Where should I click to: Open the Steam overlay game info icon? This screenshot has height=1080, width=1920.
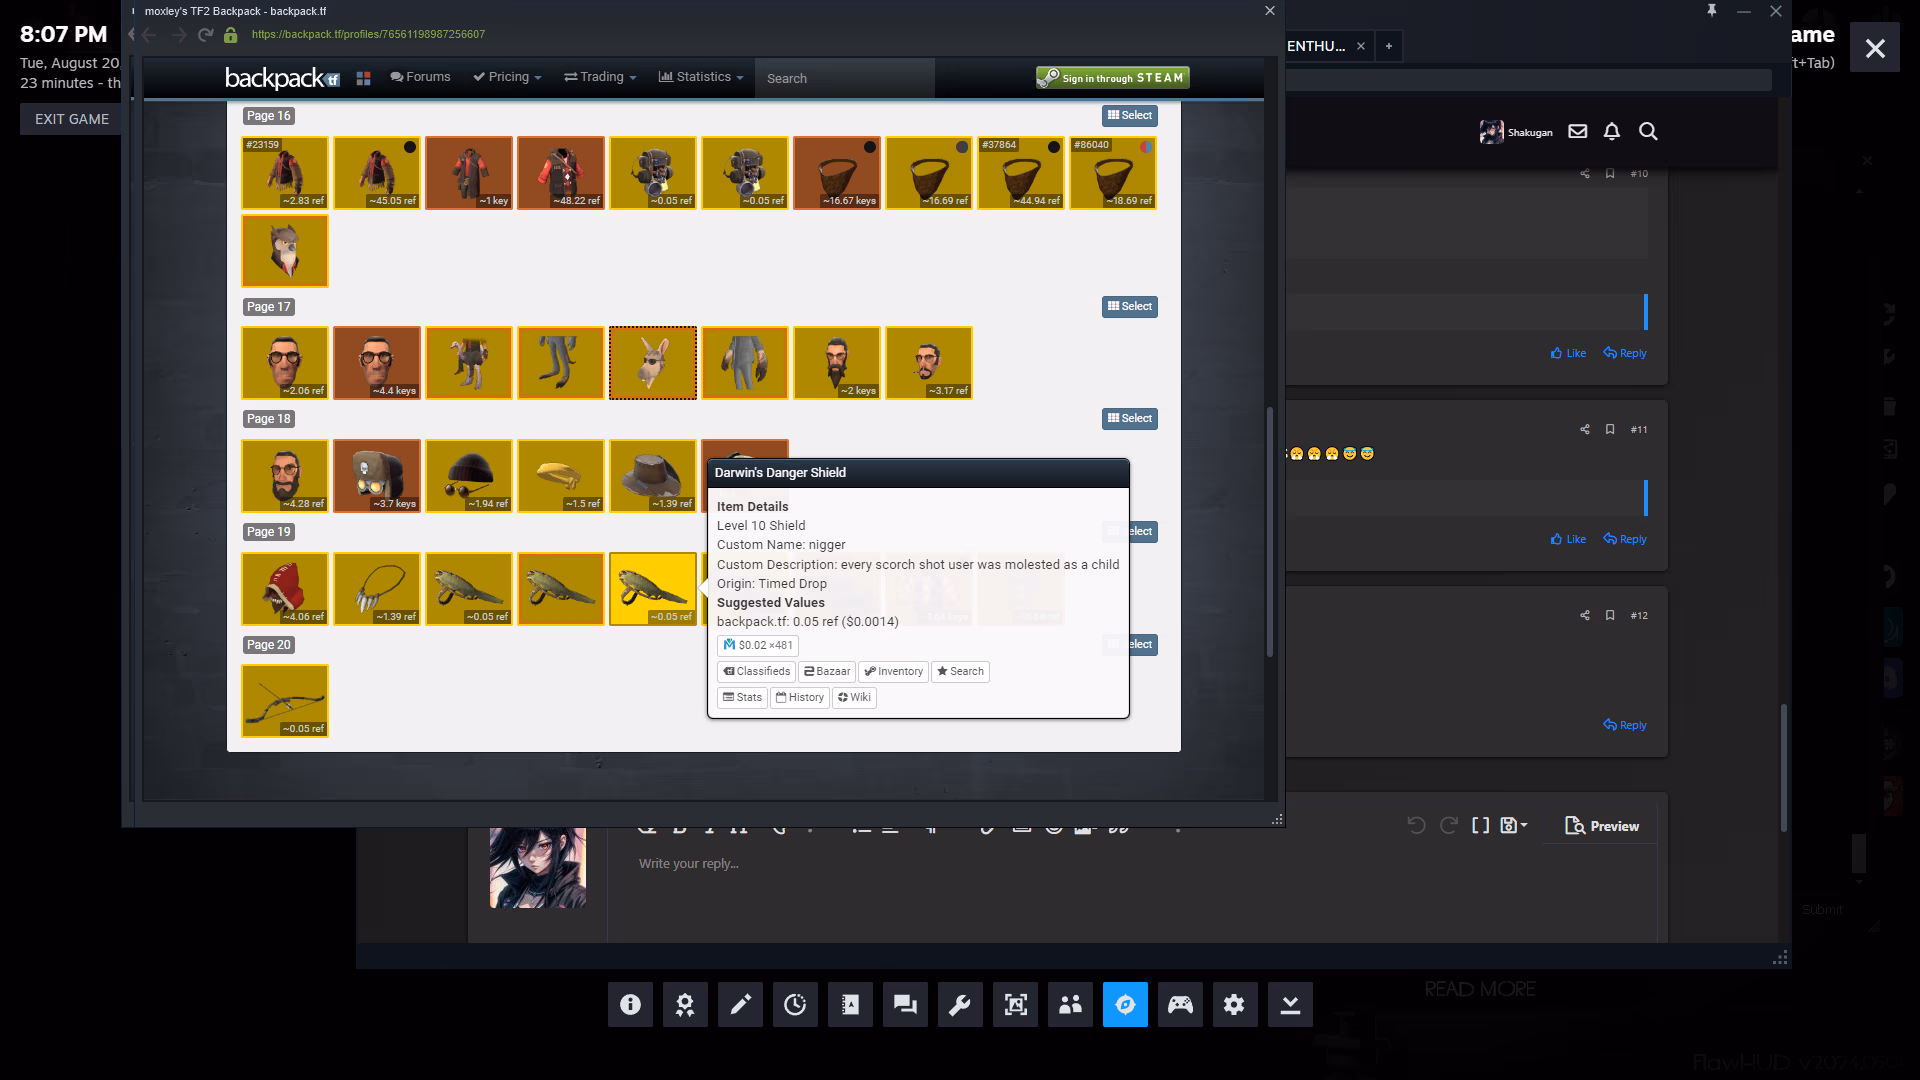tap(630, 1004)
